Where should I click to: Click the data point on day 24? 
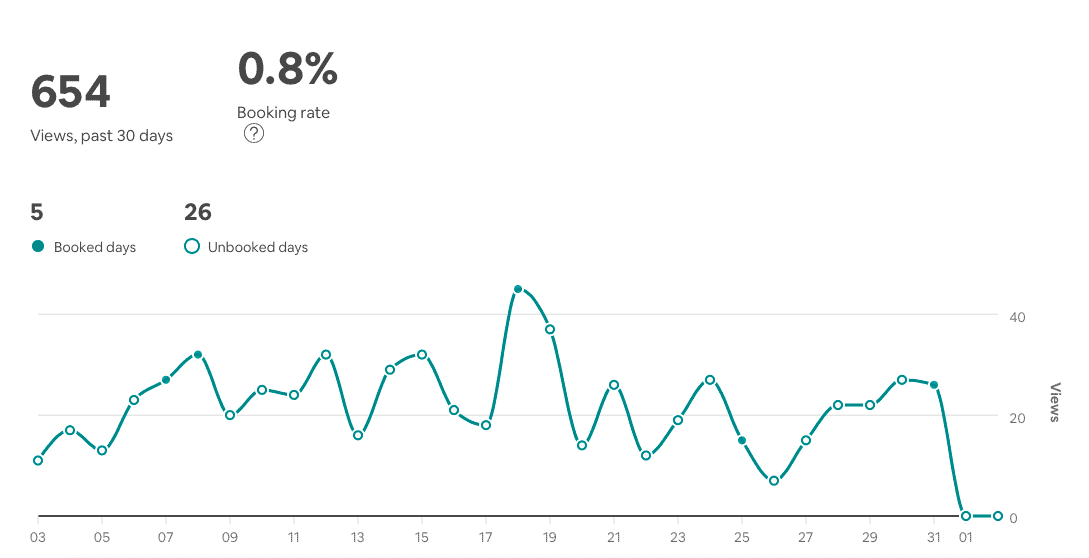point(710,380)
